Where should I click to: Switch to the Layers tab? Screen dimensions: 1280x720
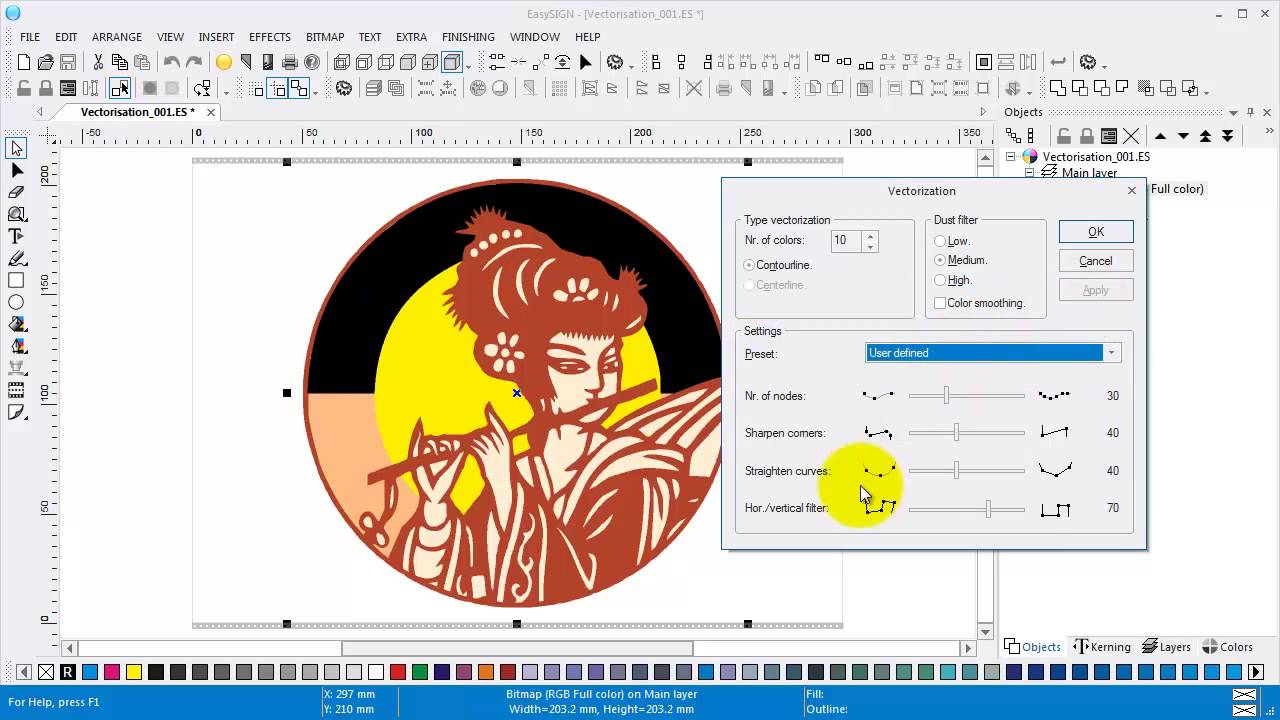(1166, 647)
